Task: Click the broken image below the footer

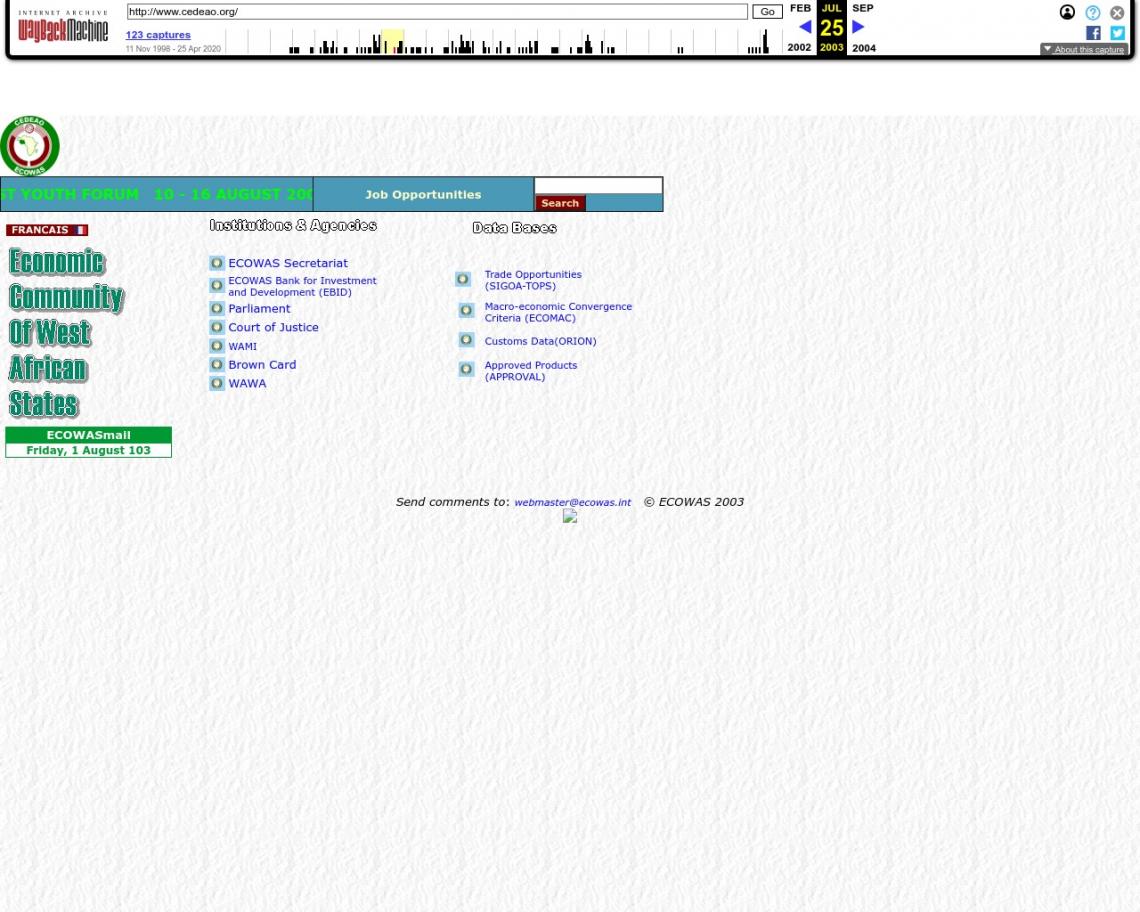Action: 570,516
